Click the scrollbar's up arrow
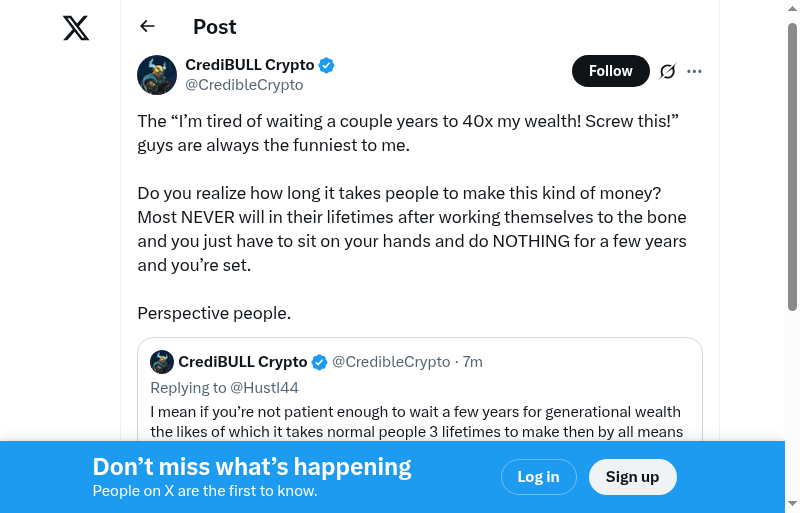Image resolution: width=800 pixels, height=513 pixels. coord(793,8)
